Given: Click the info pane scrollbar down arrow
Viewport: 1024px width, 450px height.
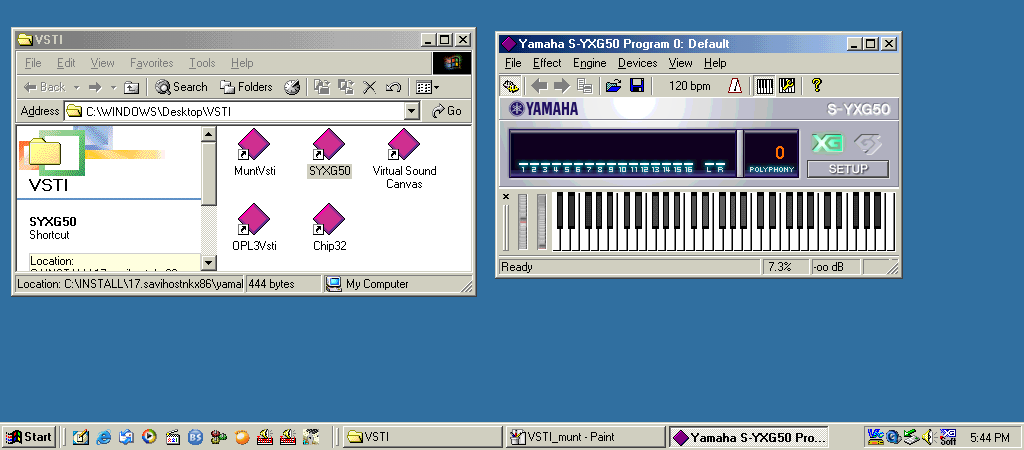Looking at the screenshot, I should pyautogui.click(x=209, y=263).
